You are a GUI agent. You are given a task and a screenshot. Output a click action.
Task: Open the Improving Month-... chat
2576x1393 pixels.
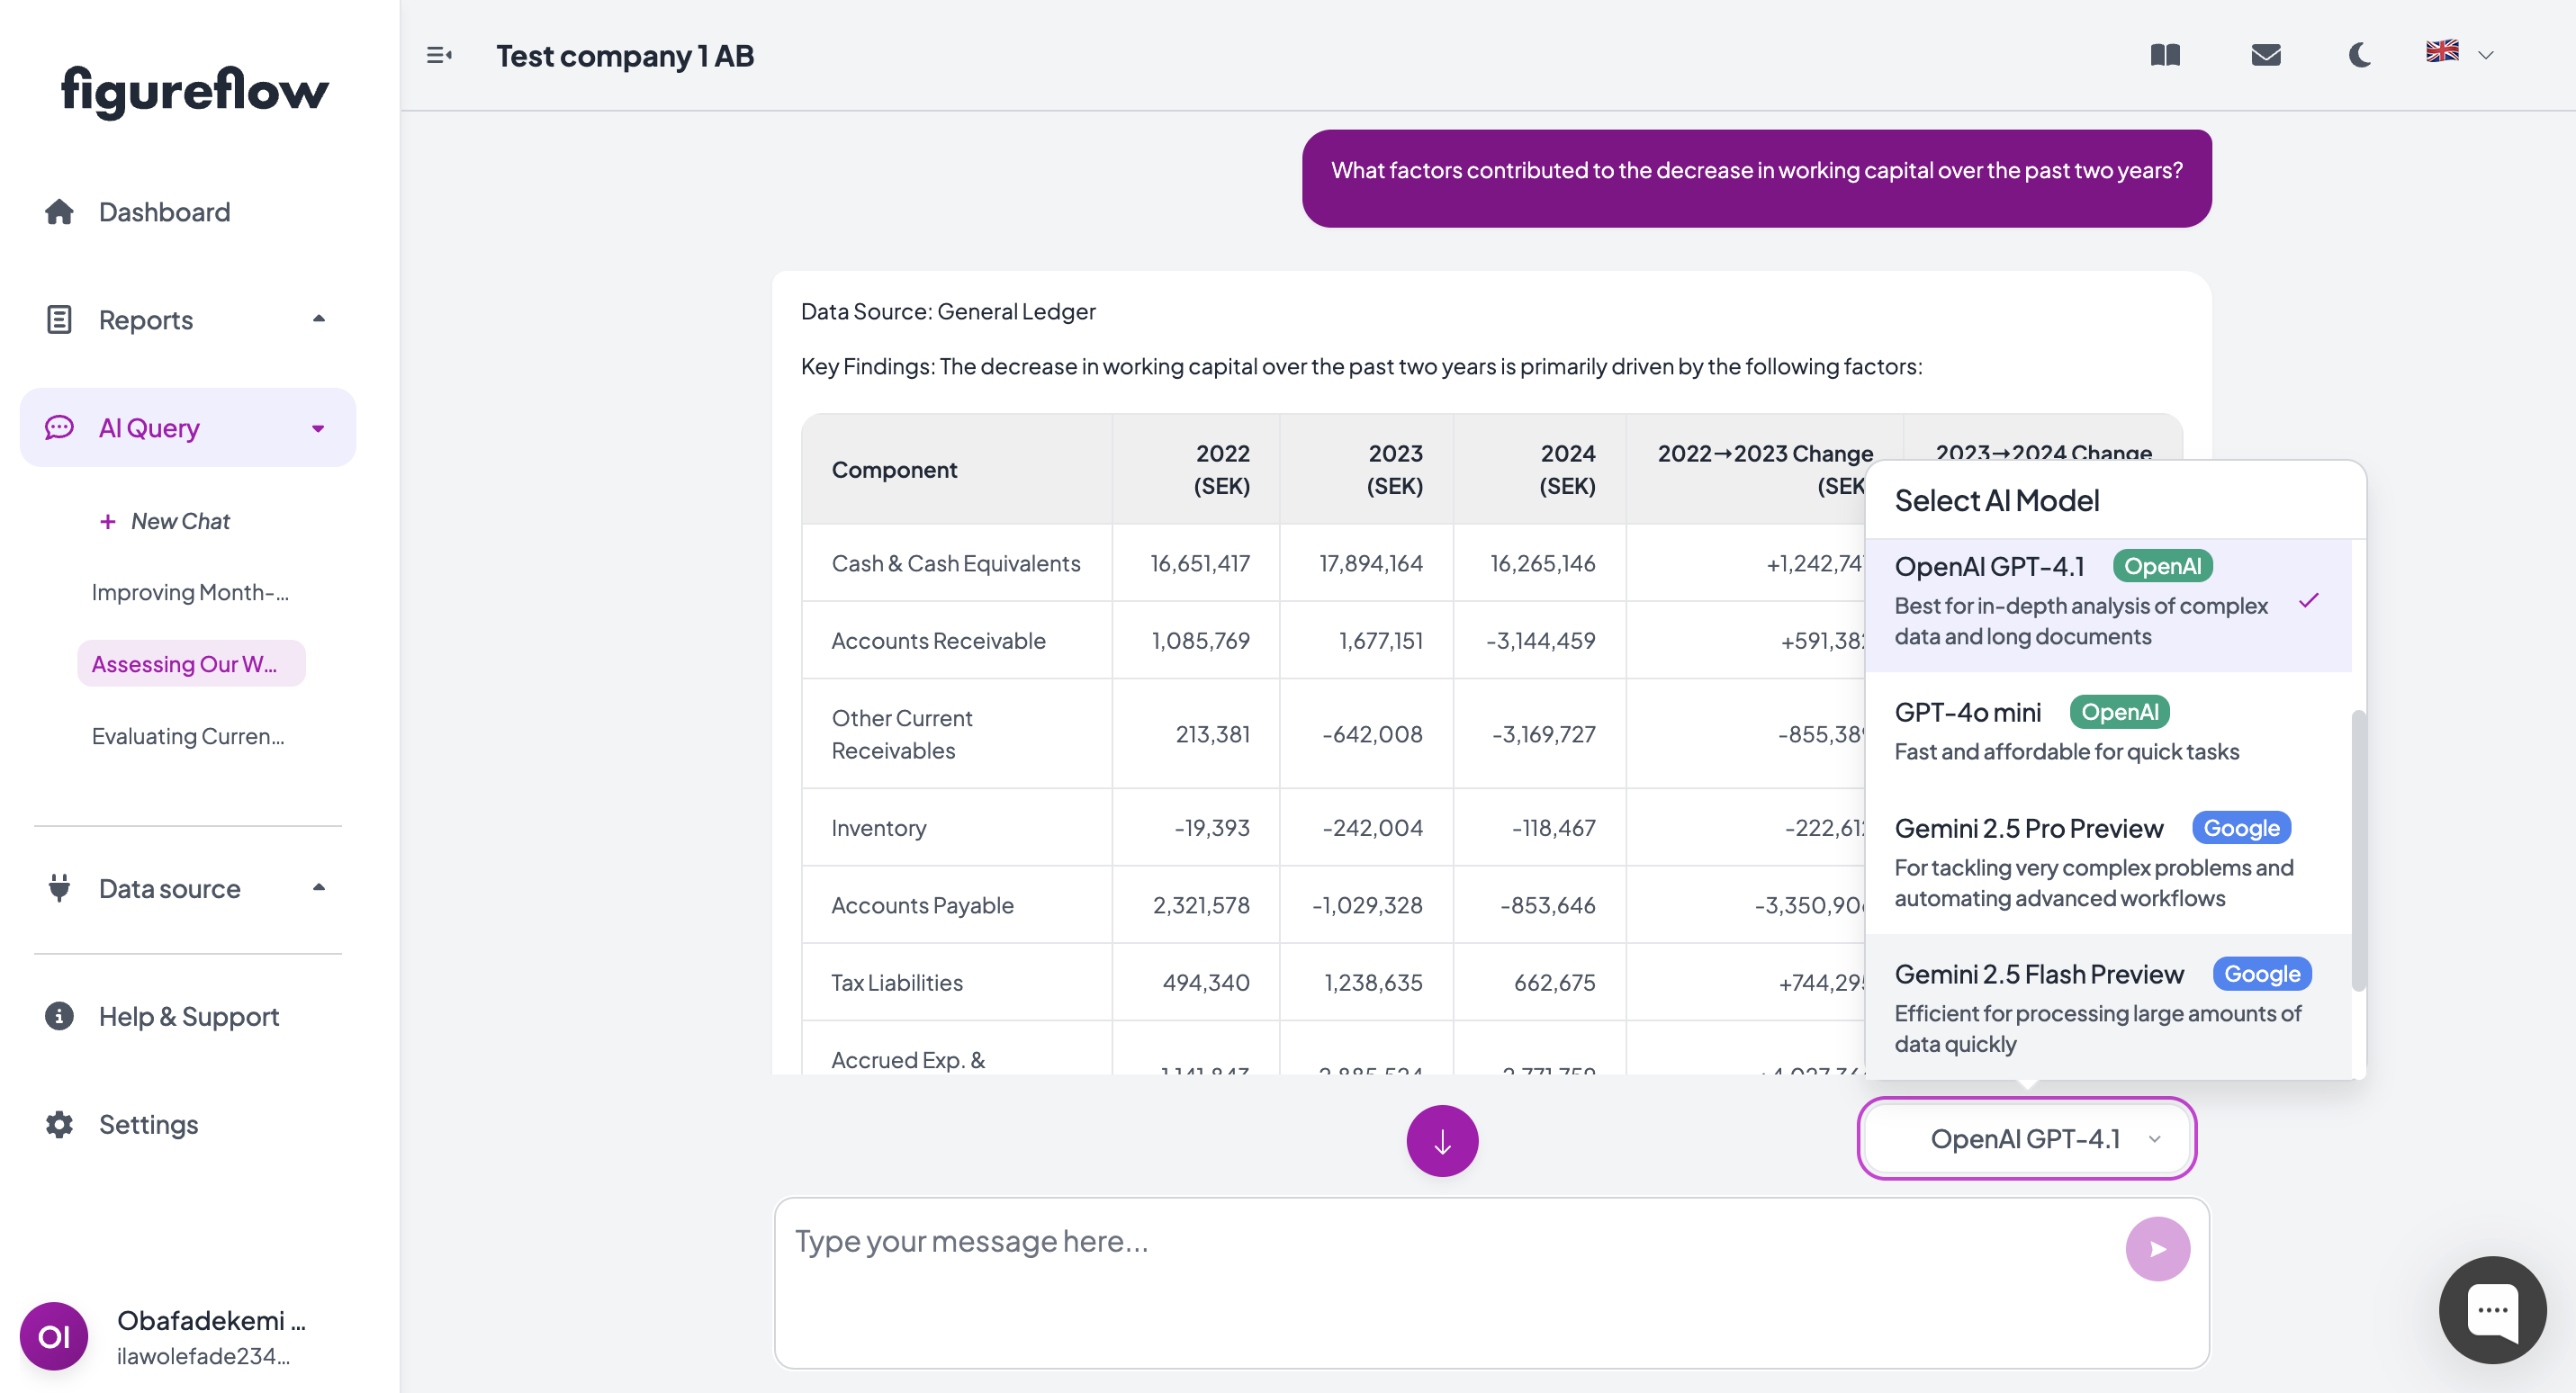[x=190, y=592]
